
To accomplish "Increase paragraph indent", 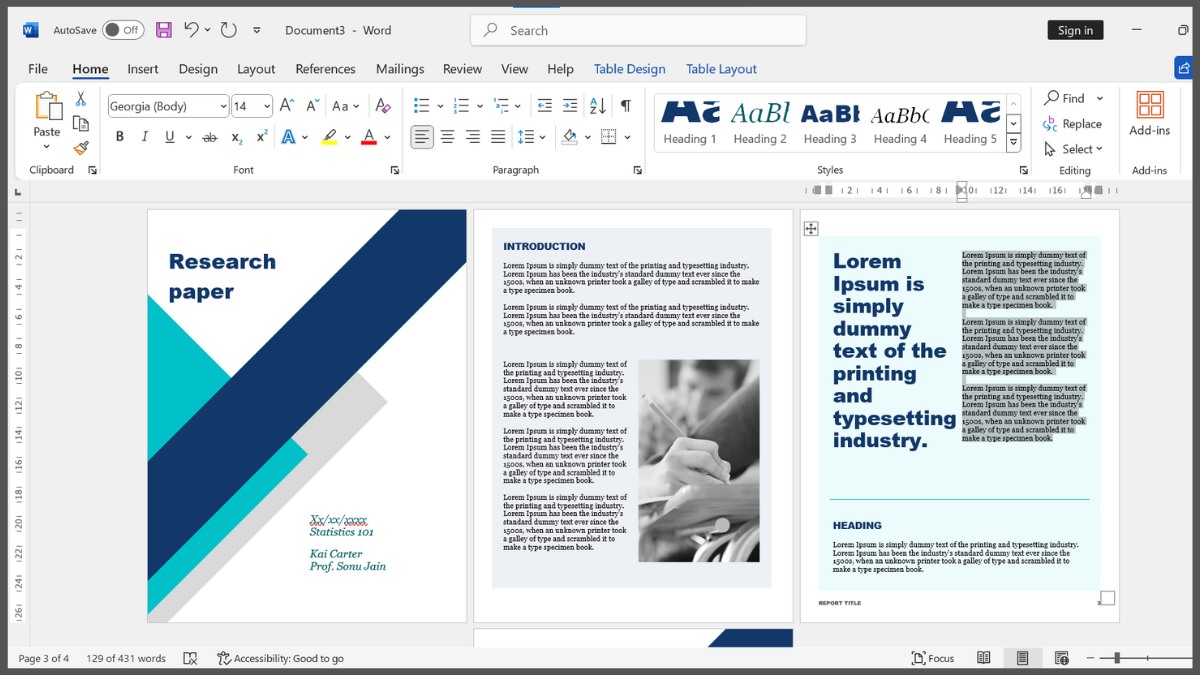I will point(570,106).
